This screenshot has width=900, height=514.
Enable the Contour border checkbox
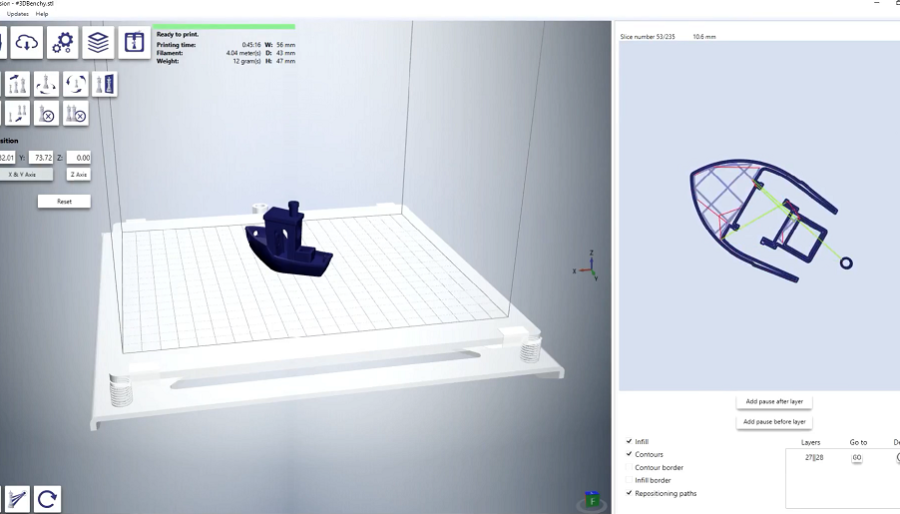point(629,467)
